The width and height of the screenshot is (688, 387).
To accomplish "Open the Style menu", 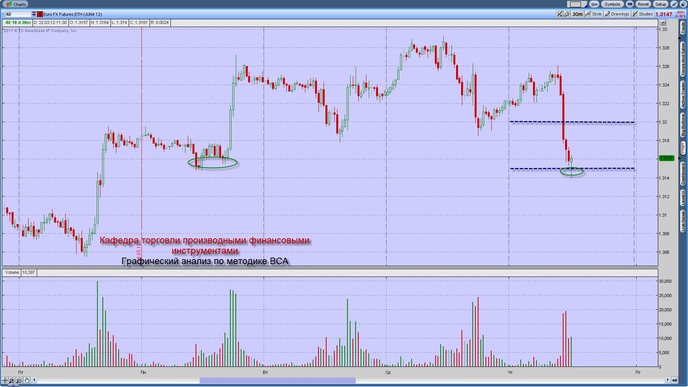I will click(594, 14).
